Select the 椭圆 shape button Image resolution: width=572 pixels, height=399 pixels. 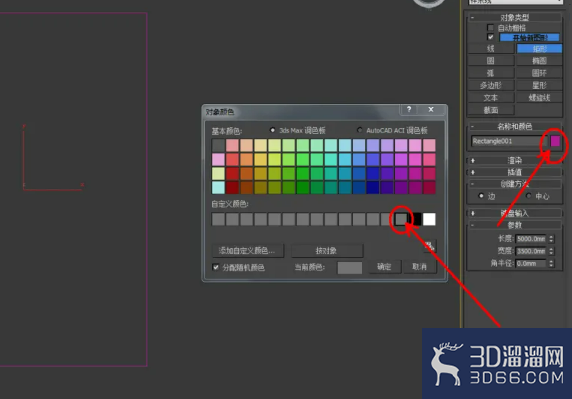tap(539, 61)
